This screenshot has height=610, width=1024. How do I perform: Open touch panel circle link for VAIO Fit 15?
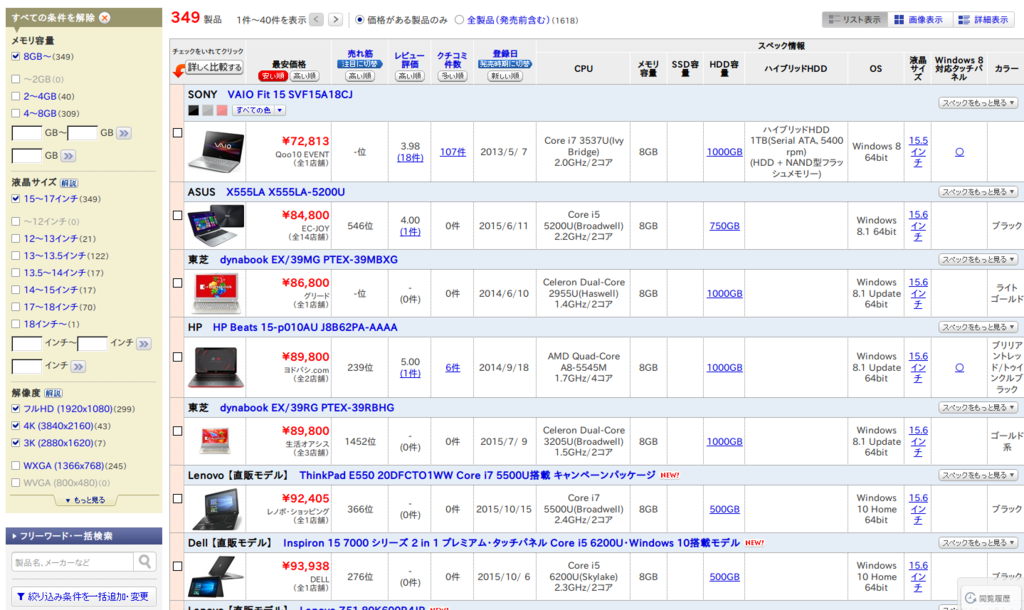[x=959, y=152]
